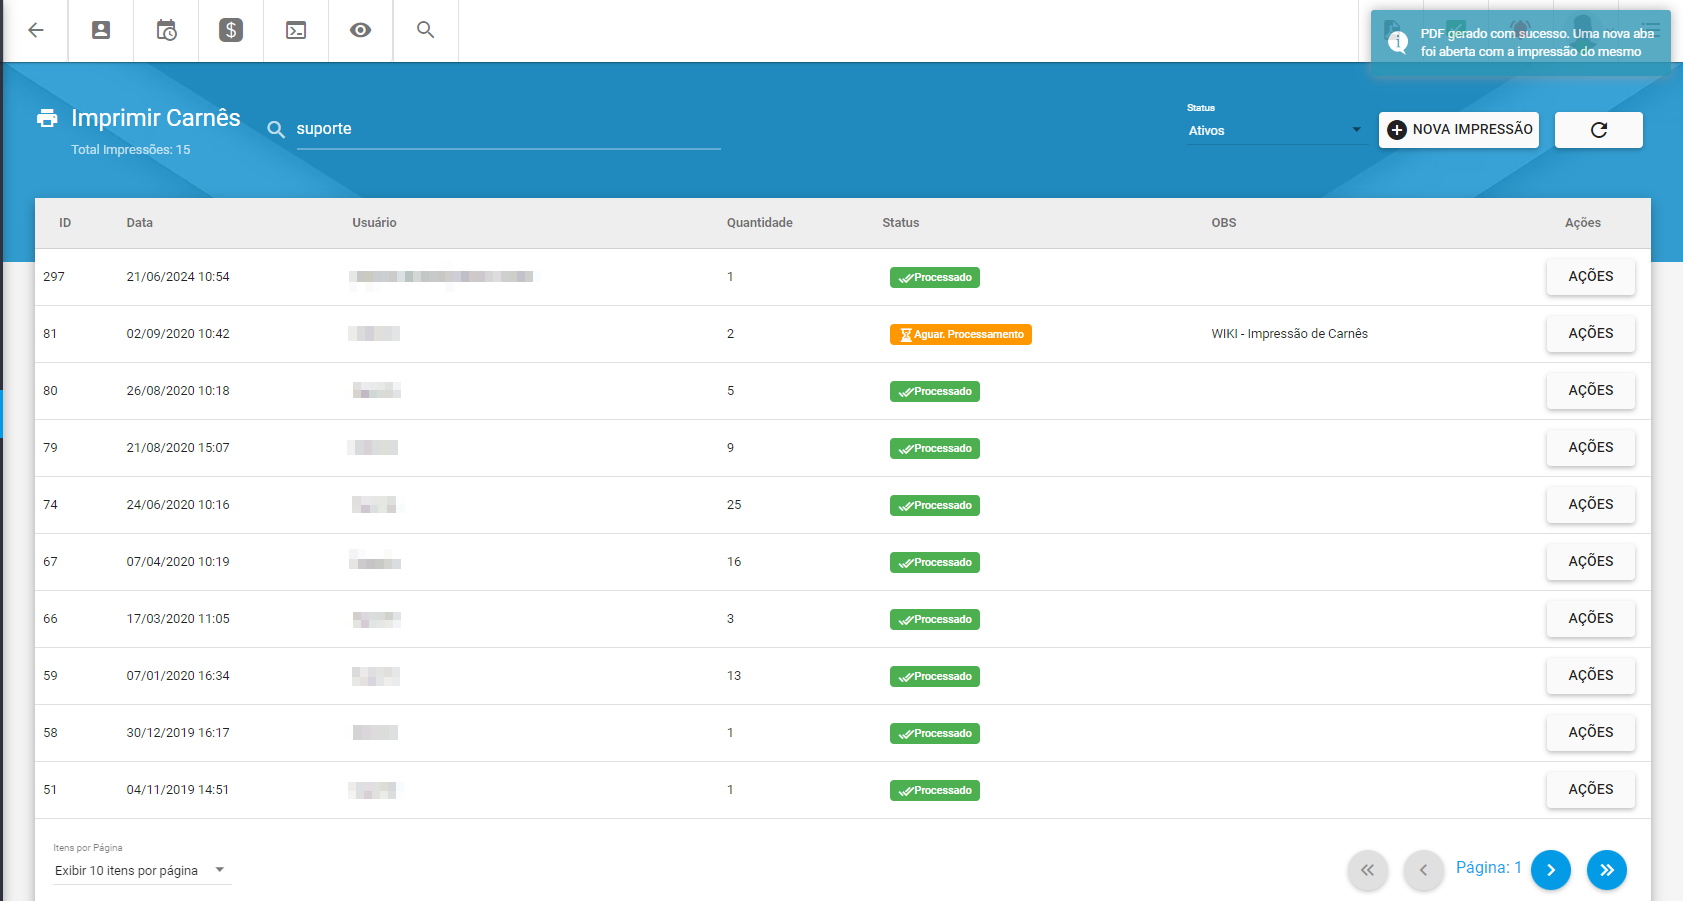
Task: Open AÇÕES for record 59
Action: (x=1591, y=676)
